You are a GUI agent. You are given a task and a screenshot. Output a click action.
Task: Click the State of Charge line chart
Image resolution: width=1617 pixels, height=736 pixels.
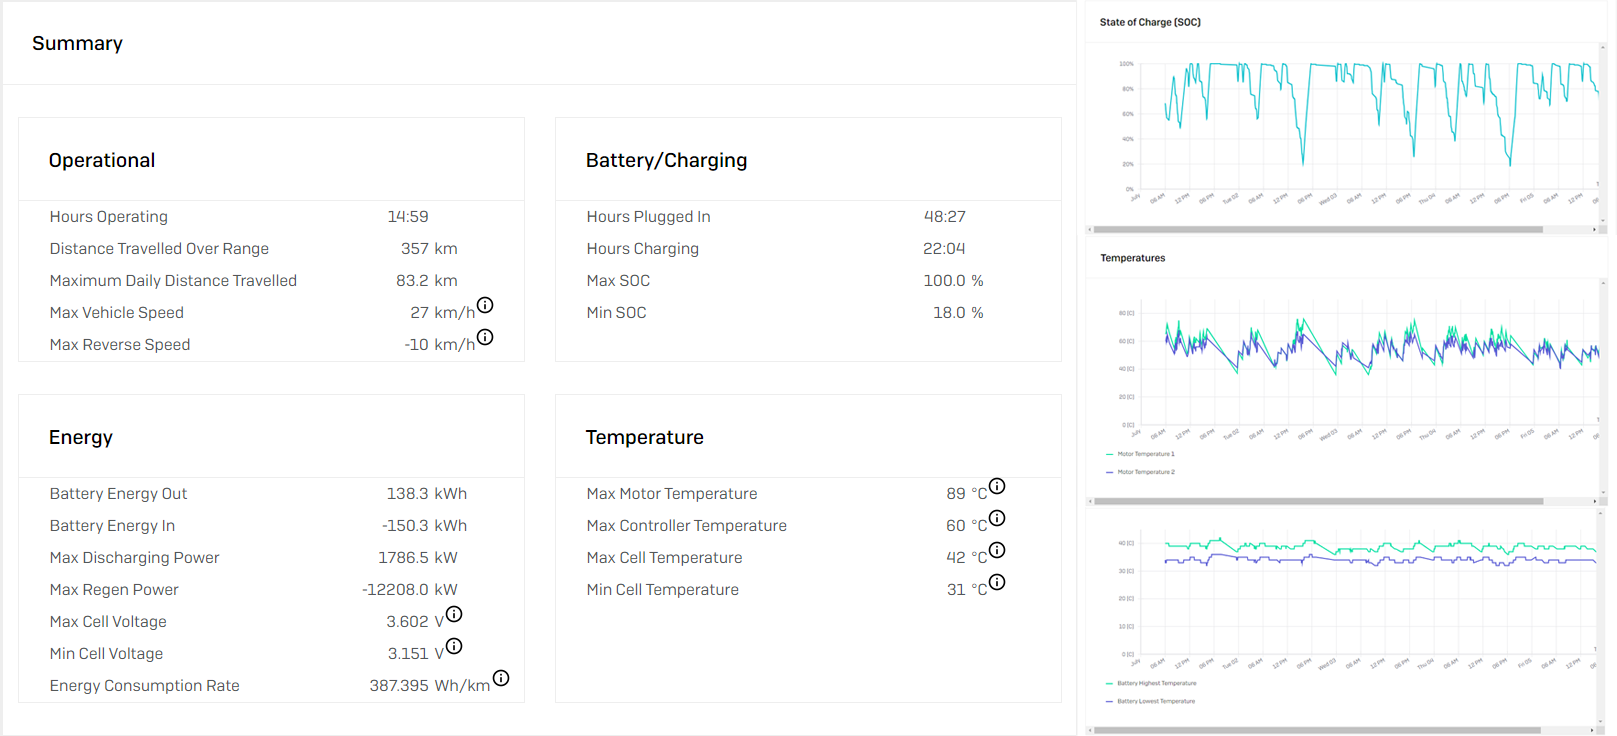pyautogui.click(x=1370, y=125)
